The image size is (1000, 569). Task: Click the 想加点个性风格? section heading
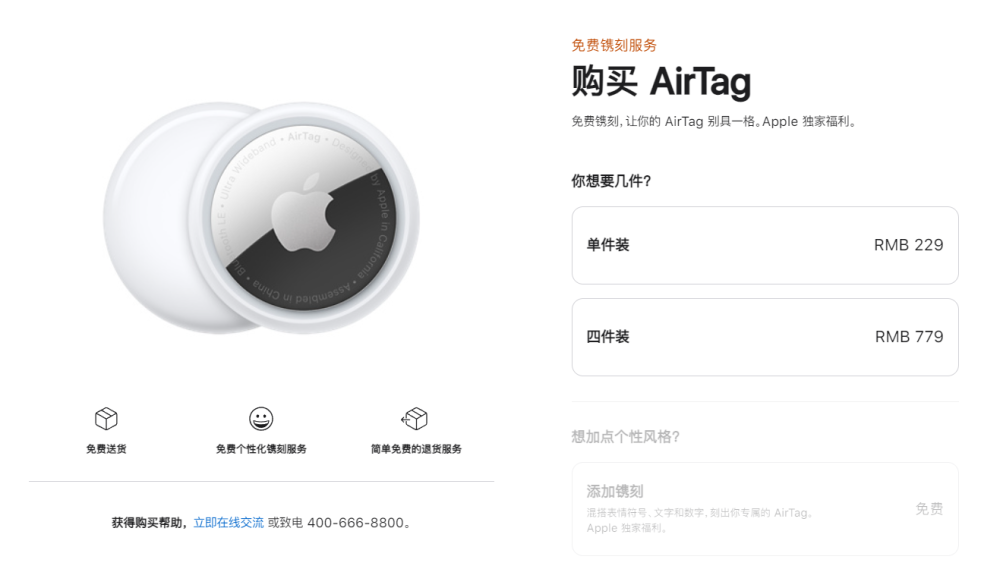pos(626,436)
